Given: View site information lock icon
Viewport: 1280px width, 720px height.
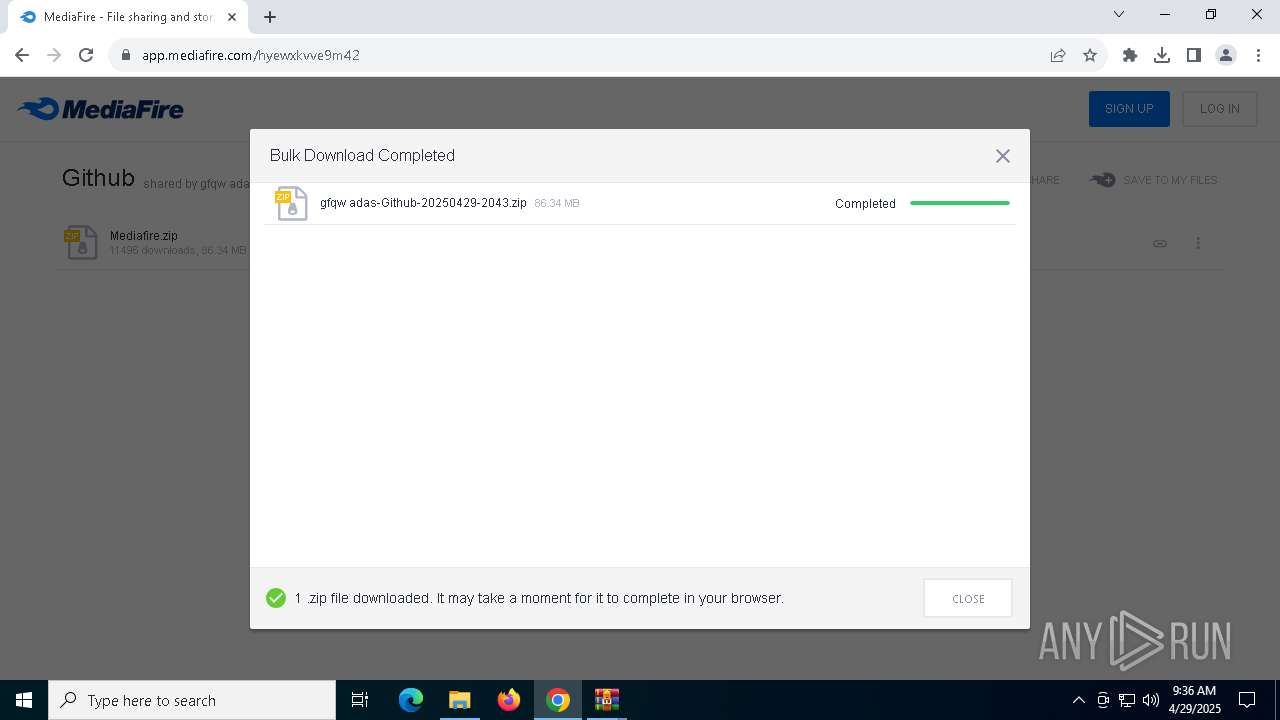Looking at the screenshot, I should tap(125, 55).
